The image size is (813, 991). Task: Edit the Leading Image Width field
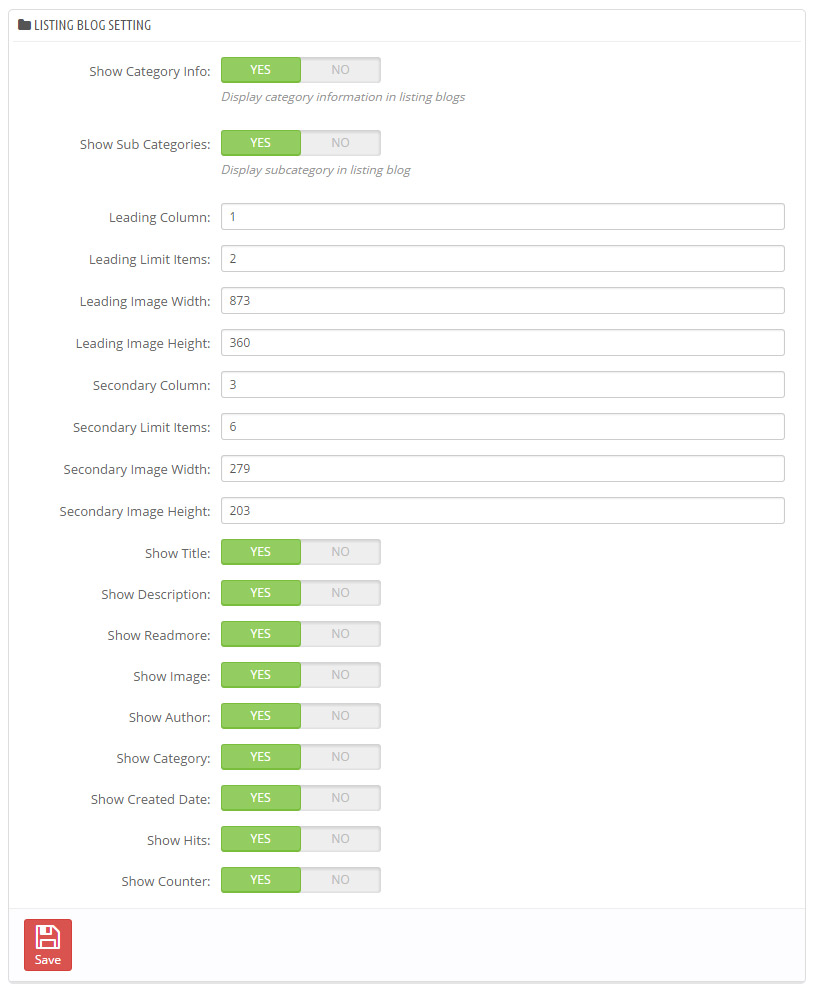(x=503, y=301)
